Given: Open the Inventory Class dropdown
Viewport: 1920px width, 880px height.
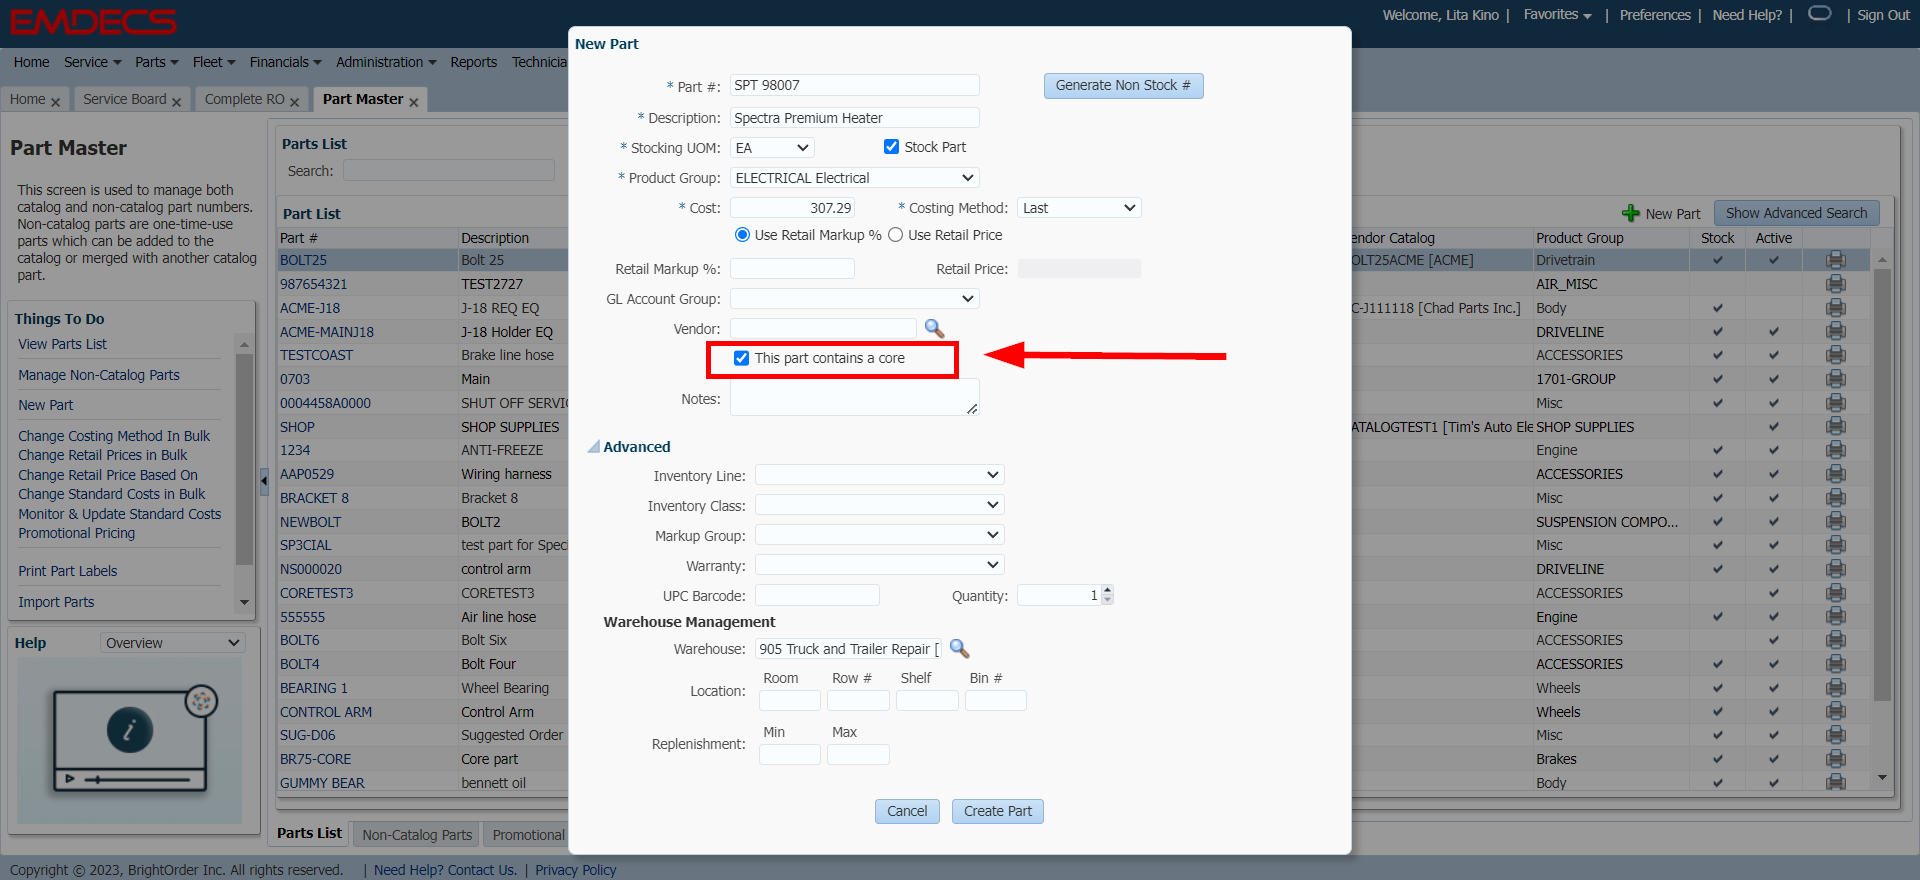Looking at the screenshot, I should (879, 505).
